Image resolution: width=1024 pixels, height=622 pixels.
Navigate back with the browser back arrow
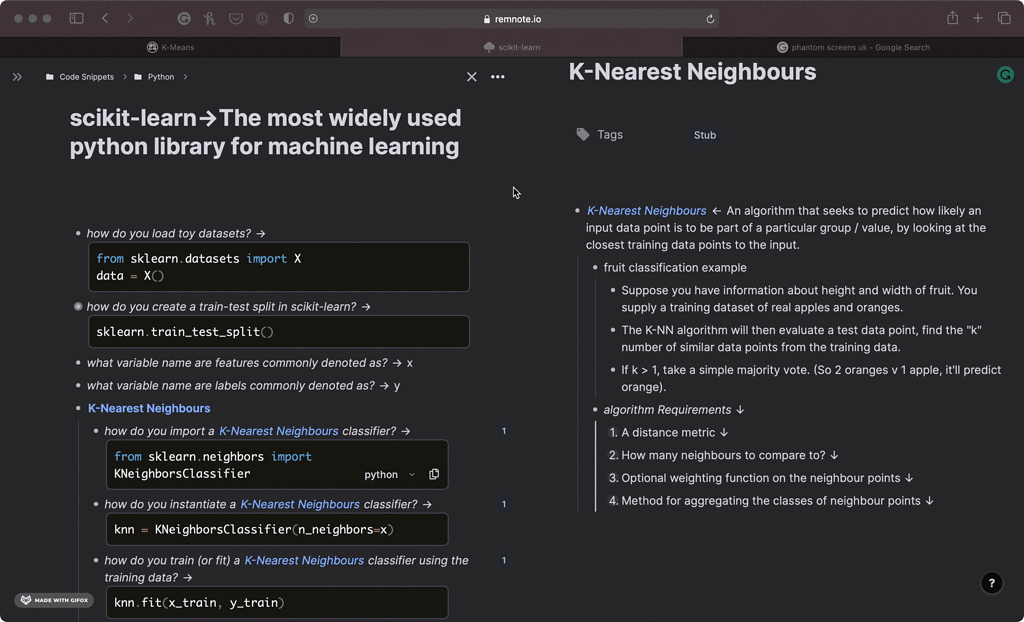click(104, 18)
